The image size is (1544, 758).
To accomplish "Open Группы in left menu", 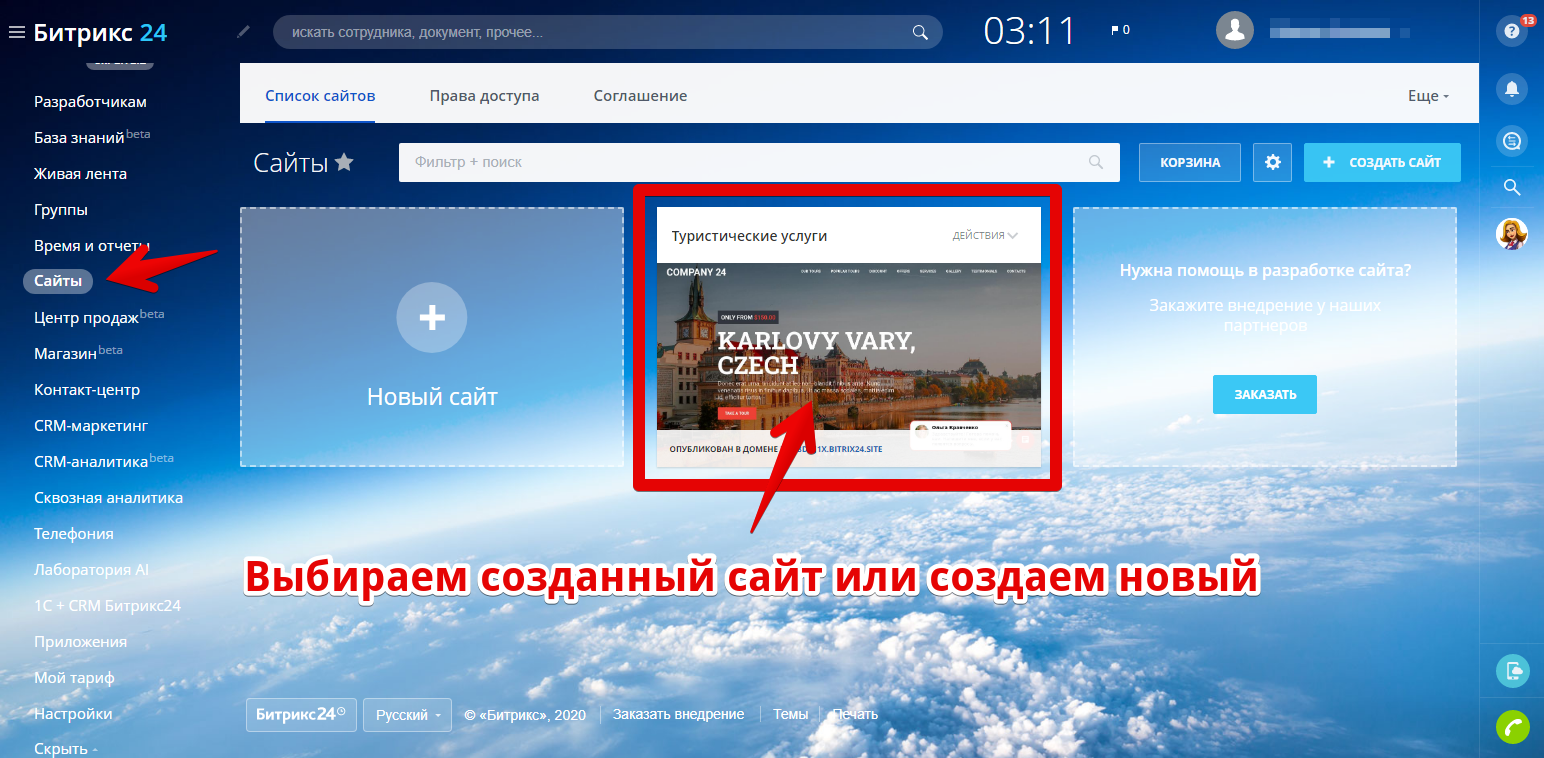I will click(x=60, y=210).
